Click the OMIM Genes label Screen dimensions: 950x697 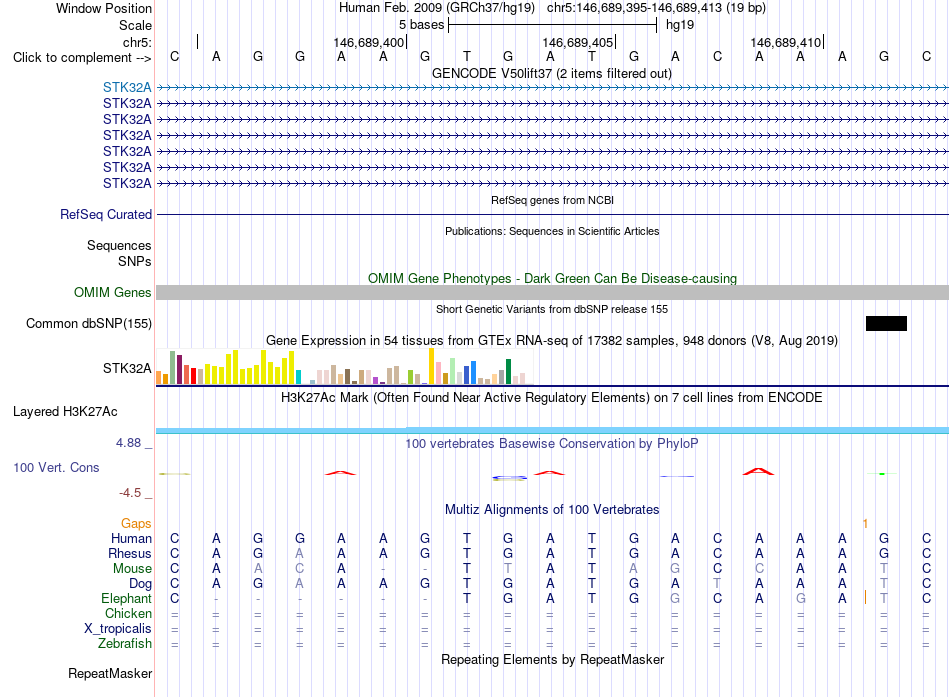coord(112,292)
